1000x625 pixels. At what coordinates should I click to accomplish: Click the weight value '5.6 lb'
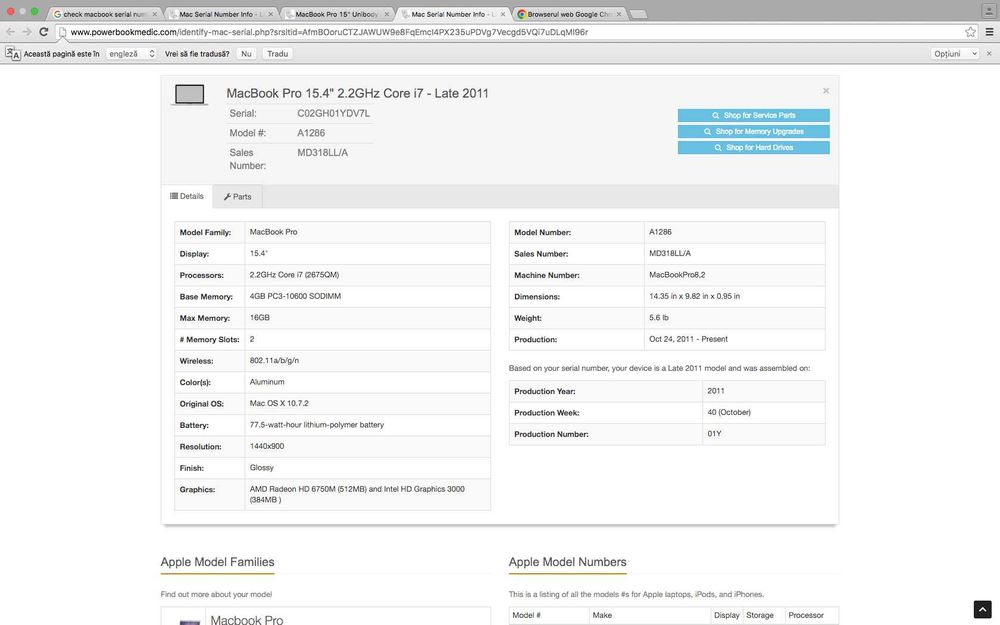click(659, 318)
